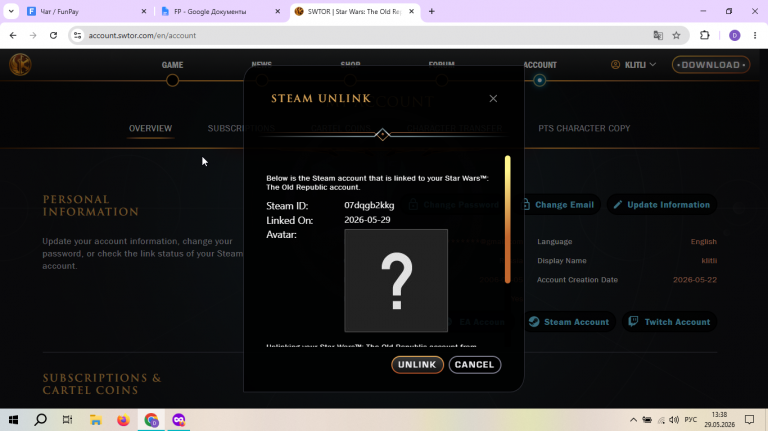Open Firefox from the taskbar
This screenshot has width=768, height=431.
123,420
